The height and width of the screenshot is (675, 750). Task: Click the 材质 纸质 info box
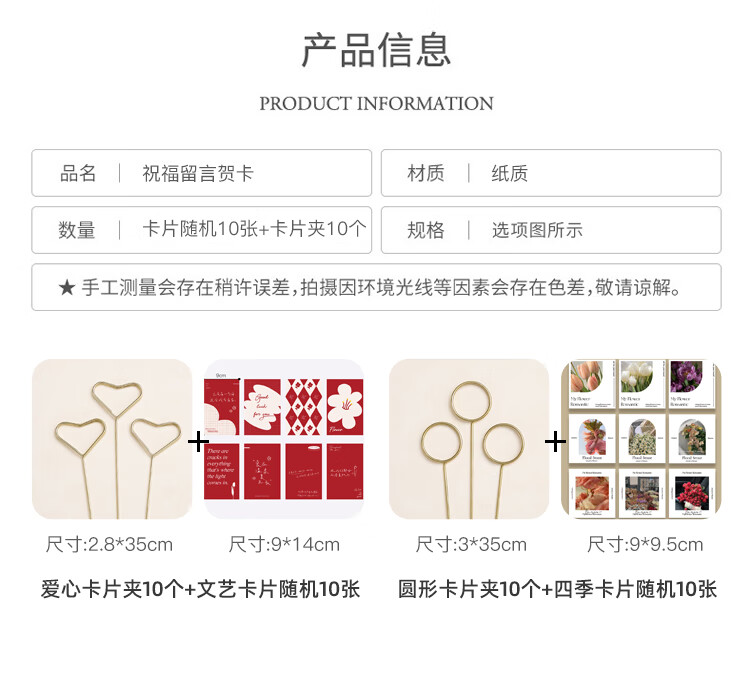(551, 173)
